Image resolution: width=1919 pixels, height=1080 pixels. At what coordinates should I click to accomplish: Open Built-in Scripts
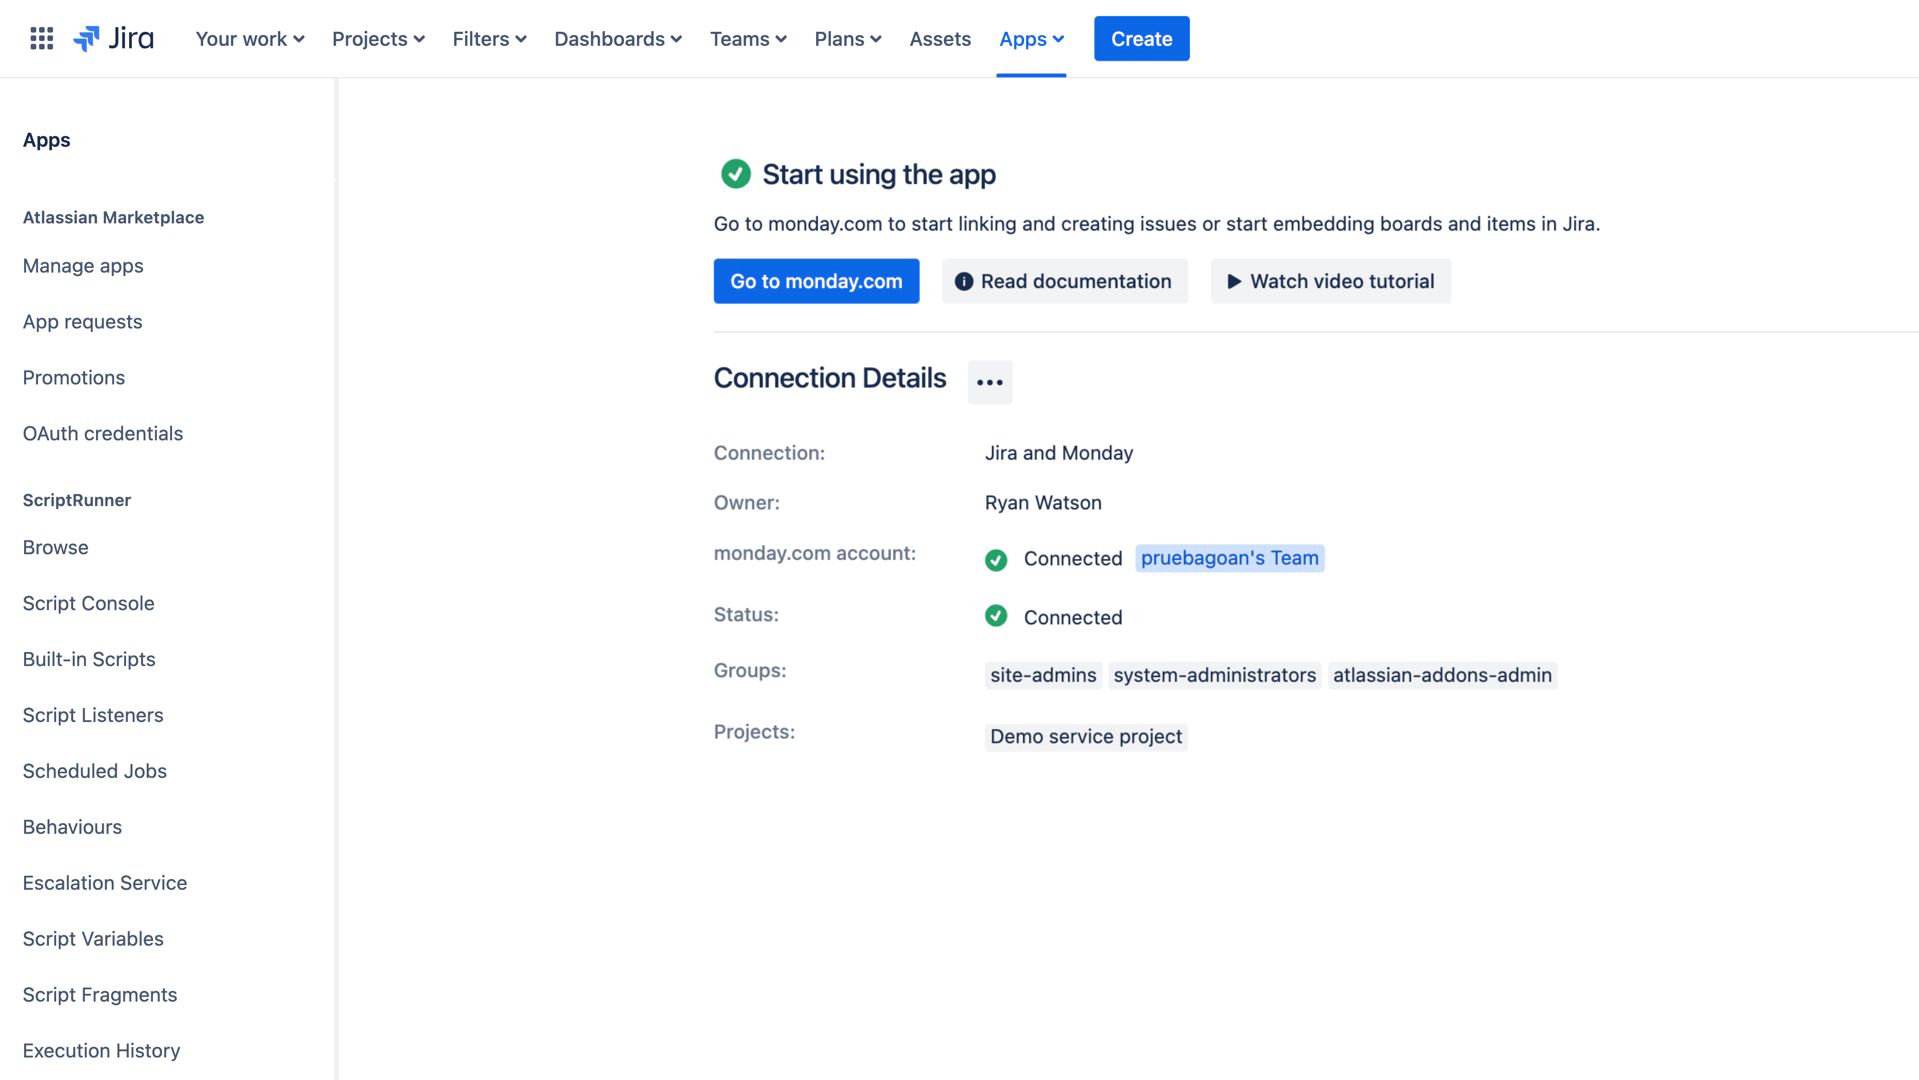[x=89, y=660]
